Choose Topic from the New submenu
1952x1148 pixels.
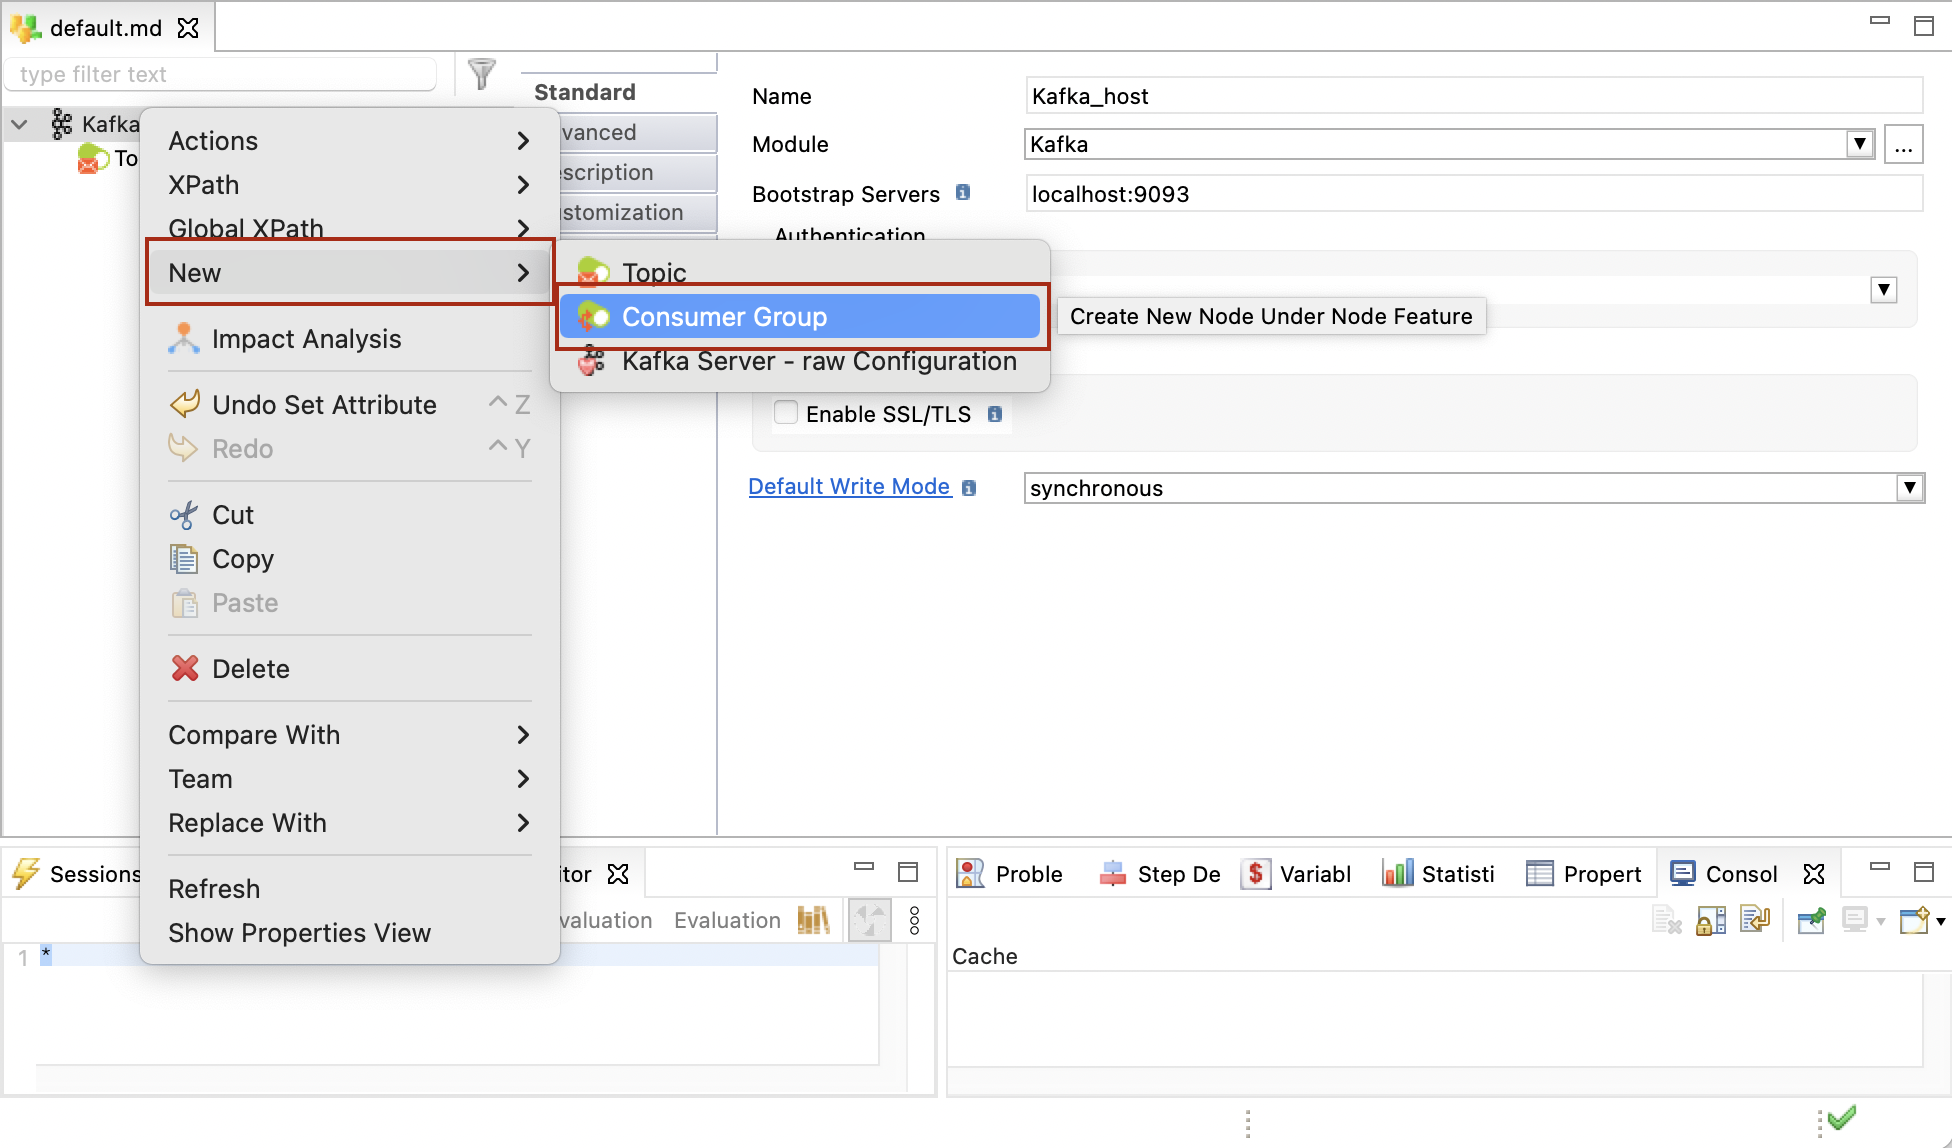[653, 271]
